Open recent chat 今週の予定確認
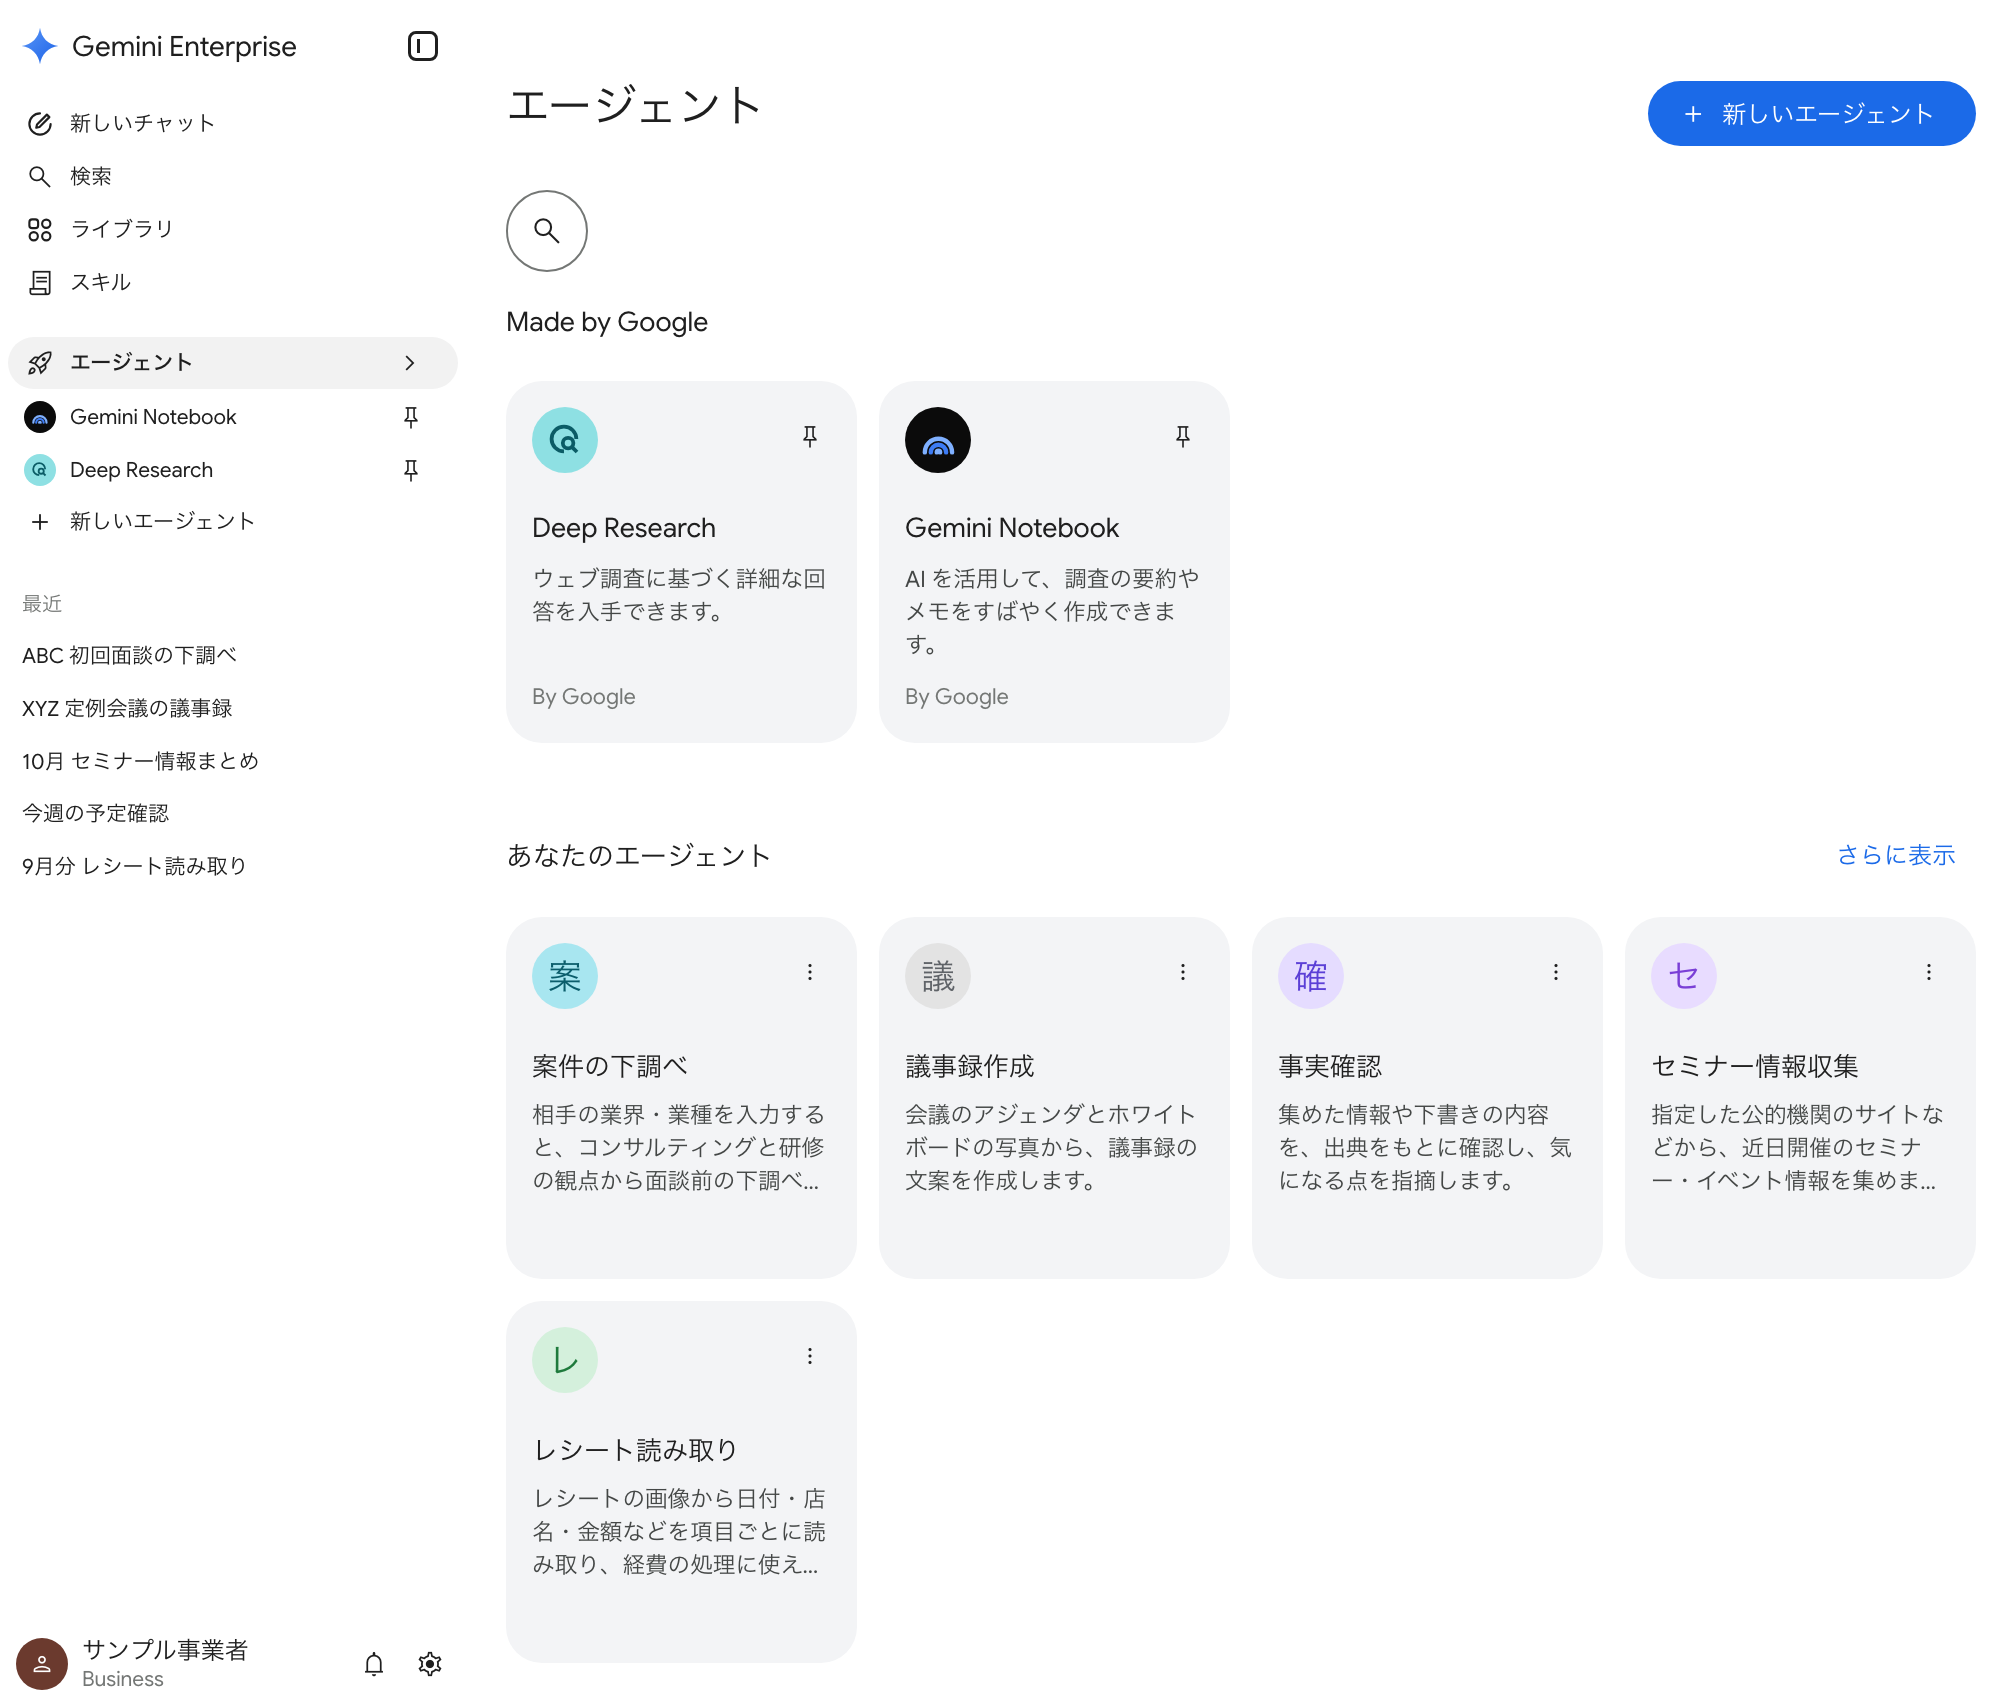 96,813
